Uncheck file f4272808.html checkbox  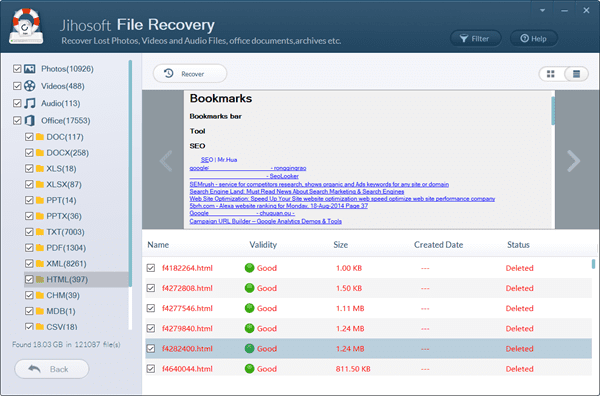point(151,288)
